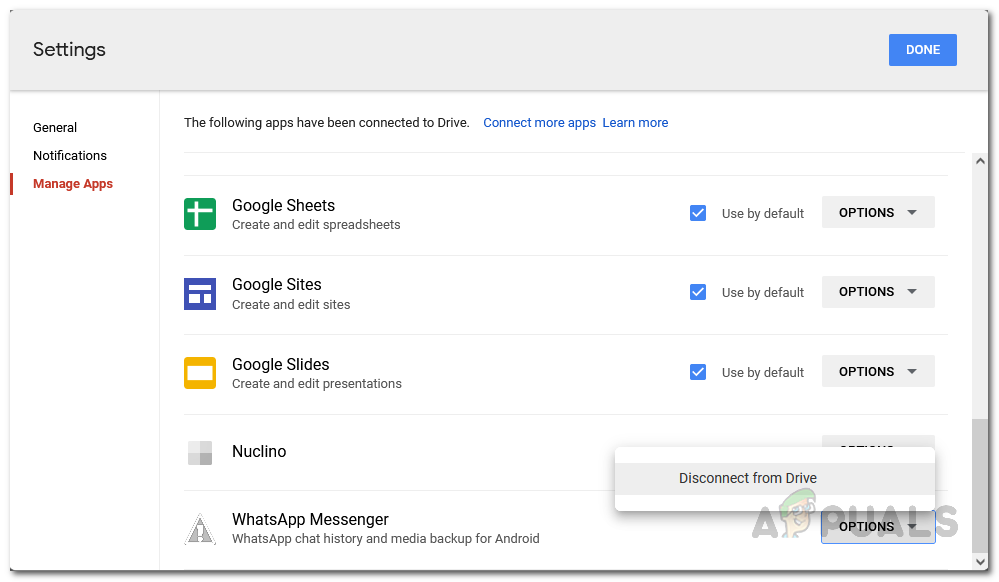Open Options dropdown for Google Sheets
This screenshot has height=582, width=999.
[x=878, y=212]
